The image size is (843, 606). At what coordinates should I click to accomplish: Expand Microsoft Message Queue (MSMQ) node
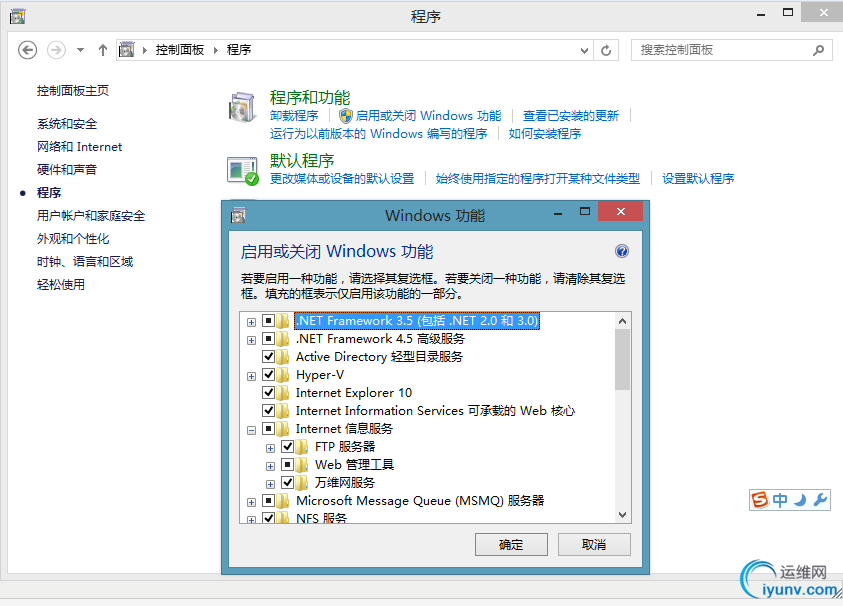(x=251, y=502)
